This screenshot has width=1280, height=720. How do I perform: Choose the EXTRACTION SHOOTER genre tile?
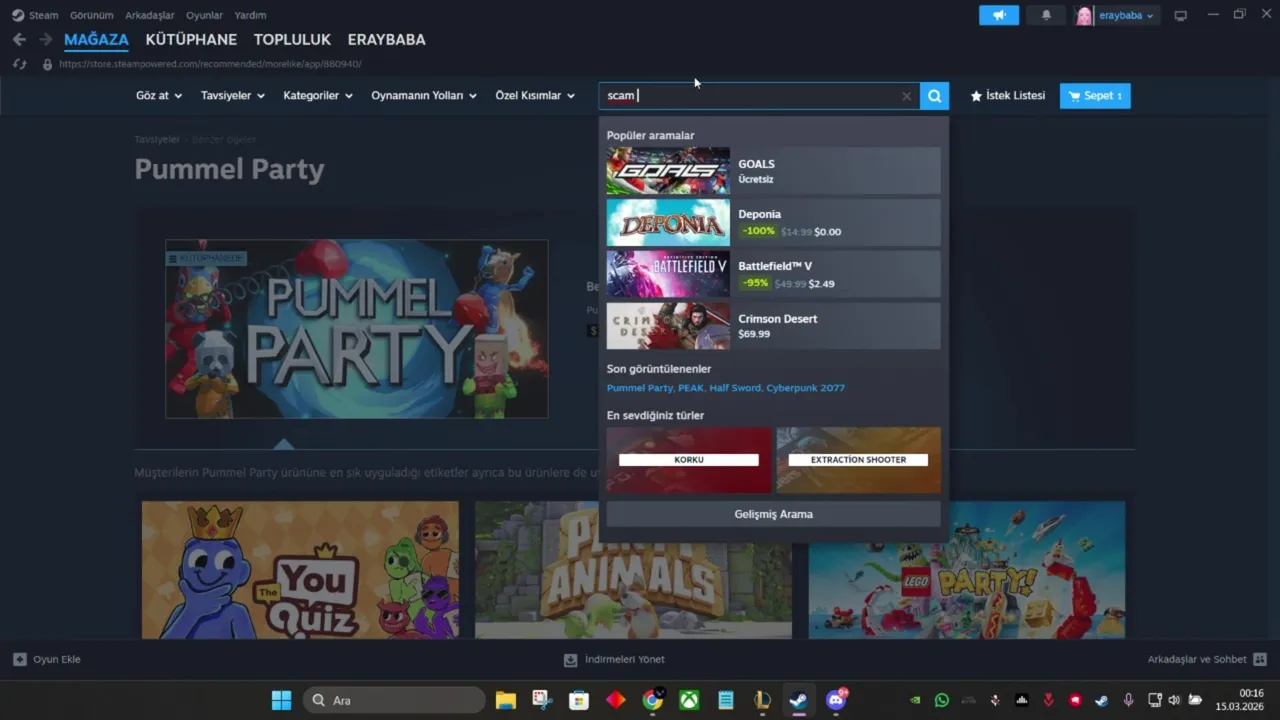[x=858, y=460]
